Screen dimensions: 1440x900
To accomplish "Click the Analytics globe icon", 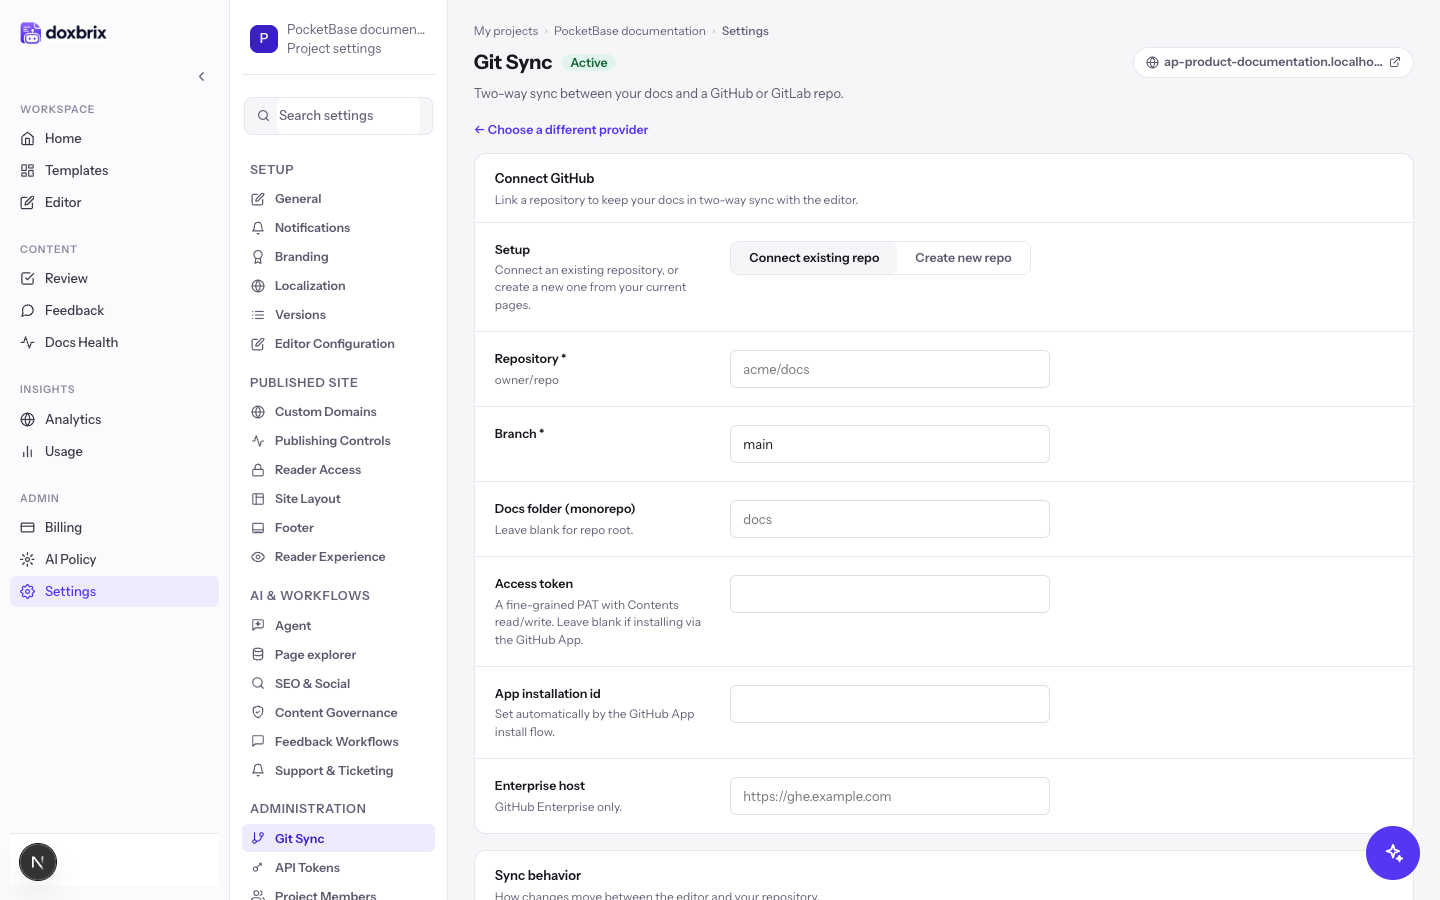I will pos(28,419).
